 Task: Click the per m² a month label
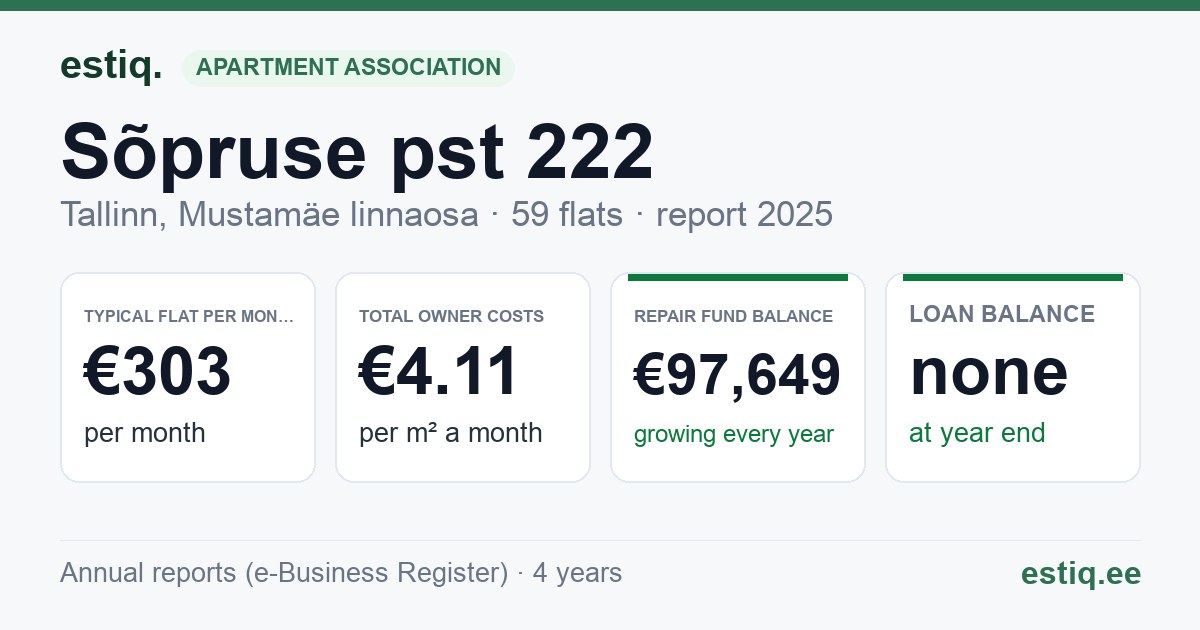pyautogui.click(x=451, y=433)
